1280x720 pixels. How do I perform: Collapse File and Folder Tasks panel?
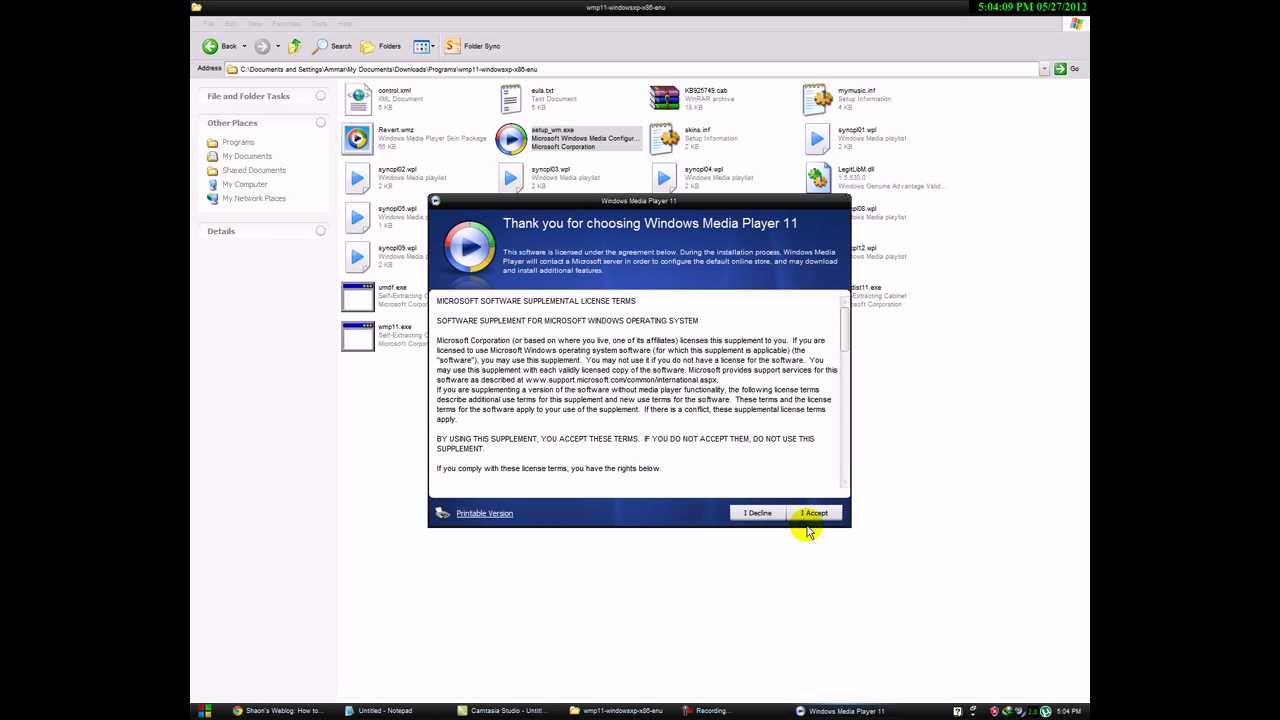320,96
